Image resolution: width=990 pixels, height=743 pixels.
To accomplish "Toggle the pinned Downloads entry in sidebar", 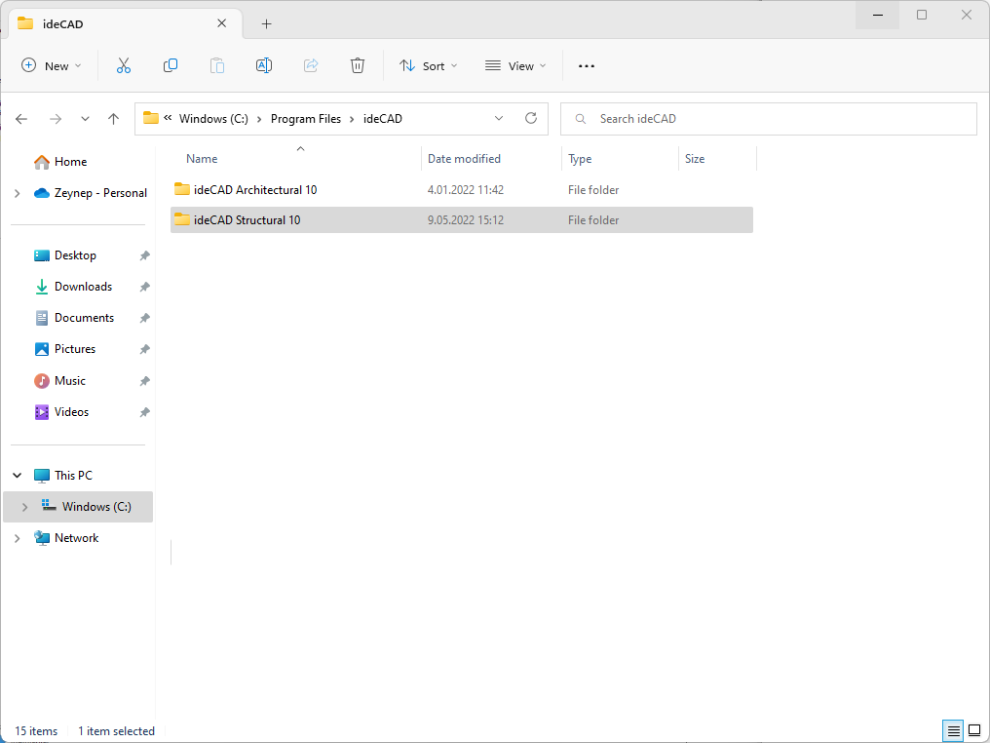I will (145, 287).
